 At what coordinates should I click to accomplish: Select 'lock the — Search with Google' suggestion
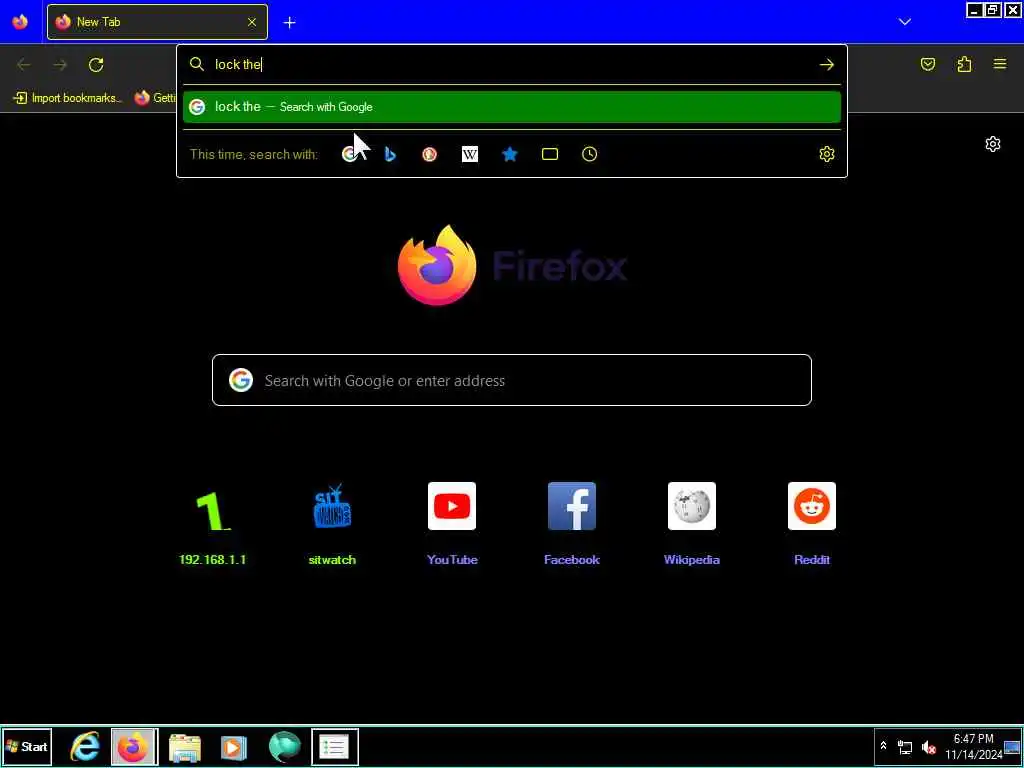coord(511,107)
